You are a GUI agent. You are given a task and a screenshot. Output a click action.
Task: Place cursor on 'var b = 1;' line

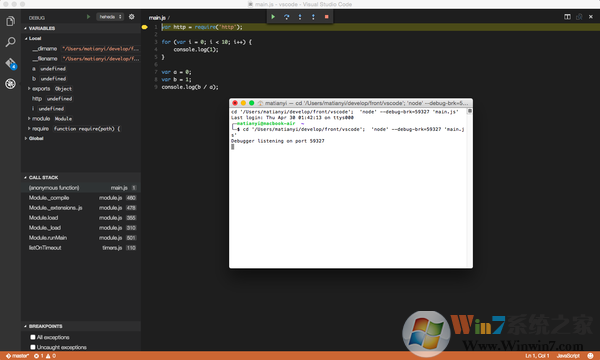[x=176, y=80]
